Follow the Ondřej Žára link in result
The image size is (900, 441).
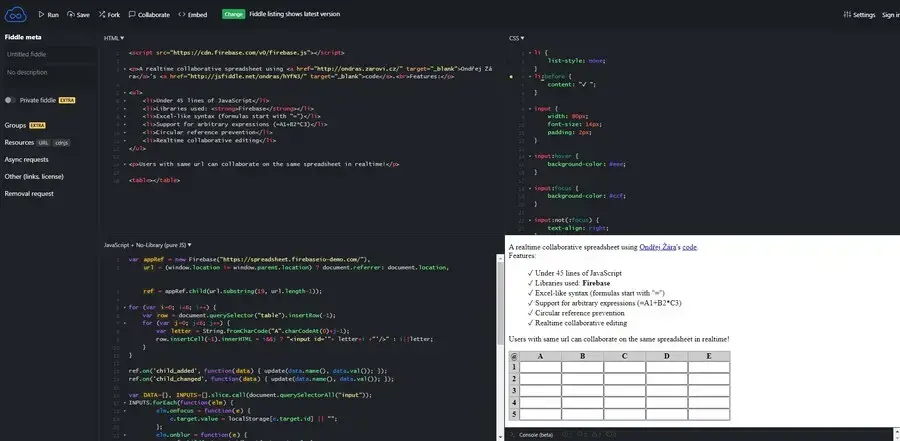pyautogui.click(x=657, y=247)
